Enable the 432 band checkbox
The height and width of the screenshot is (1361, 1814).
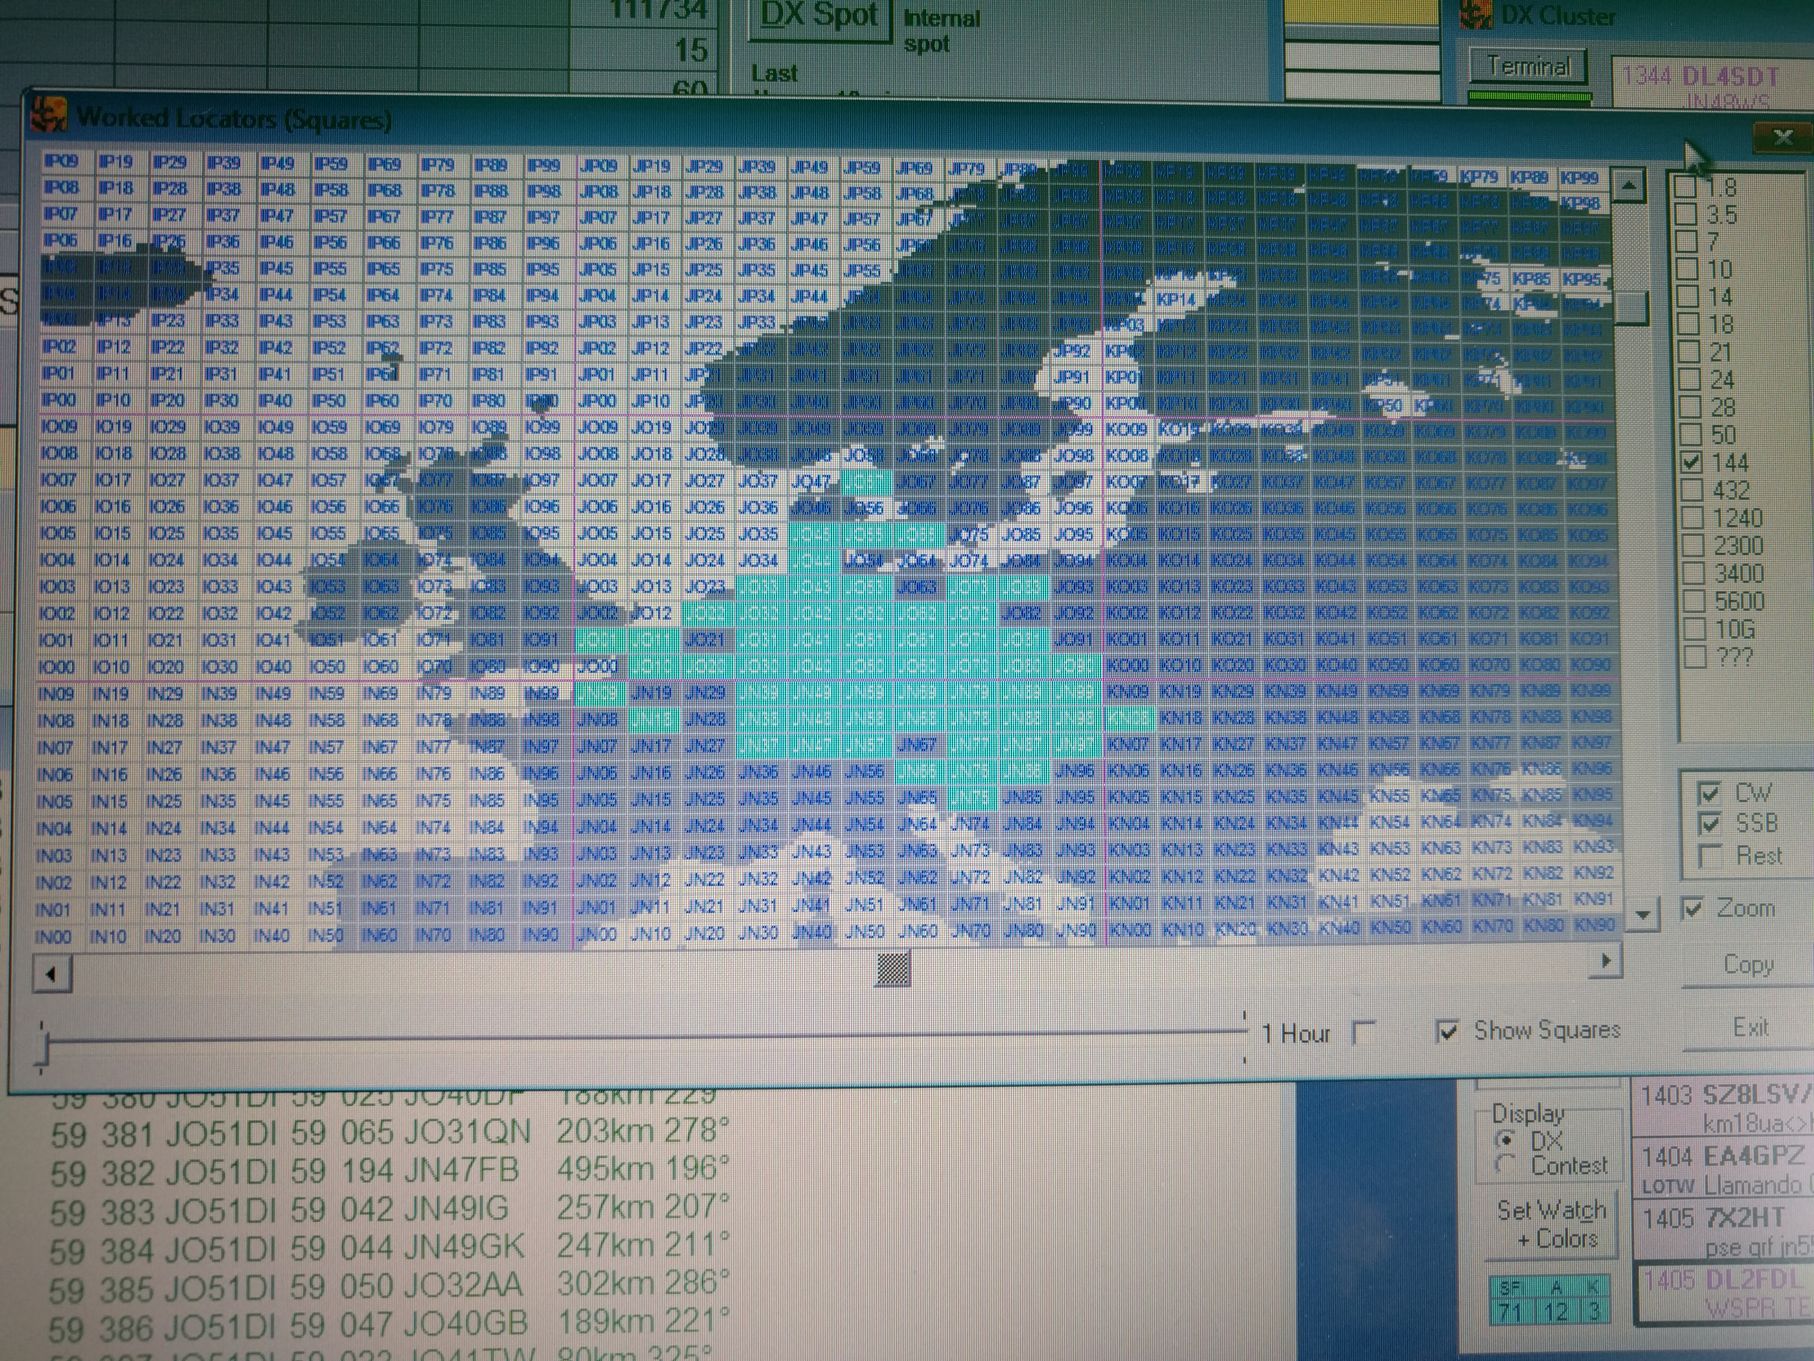(1691, 490)
